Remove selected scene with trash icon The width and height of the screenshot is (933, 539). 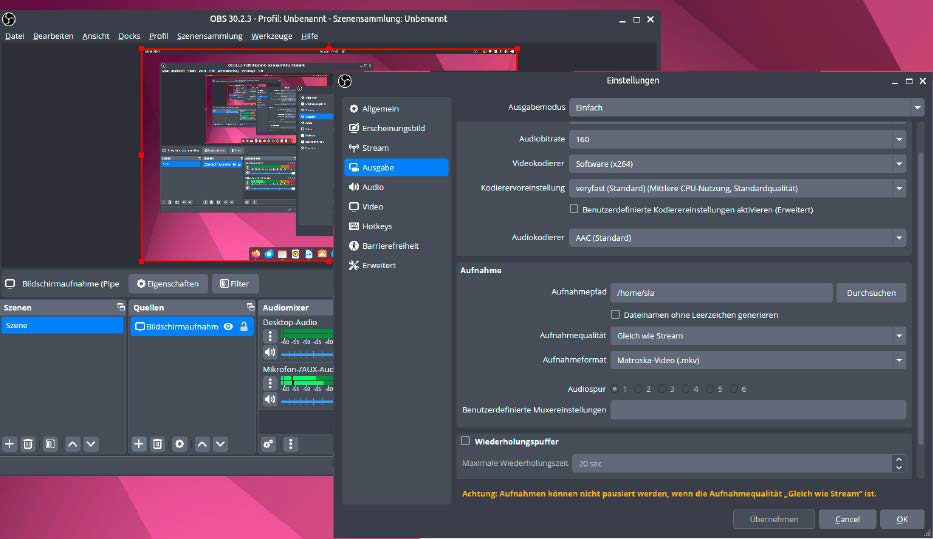point(28,444)
